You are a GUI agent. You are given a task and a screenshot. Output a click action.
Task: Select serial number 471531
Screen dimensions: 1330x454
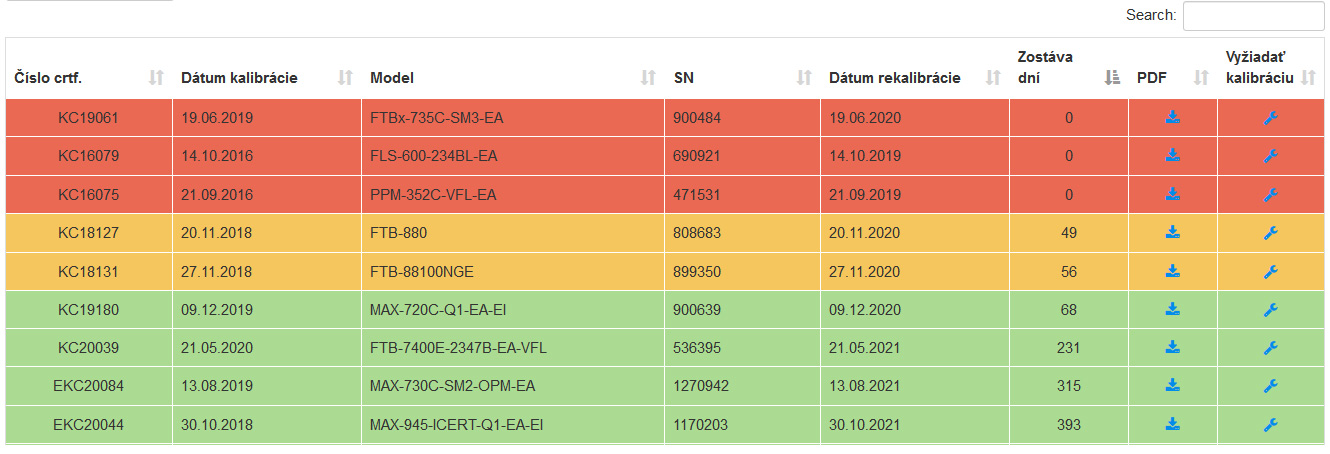pyautogui.click(x=697, y=195)
